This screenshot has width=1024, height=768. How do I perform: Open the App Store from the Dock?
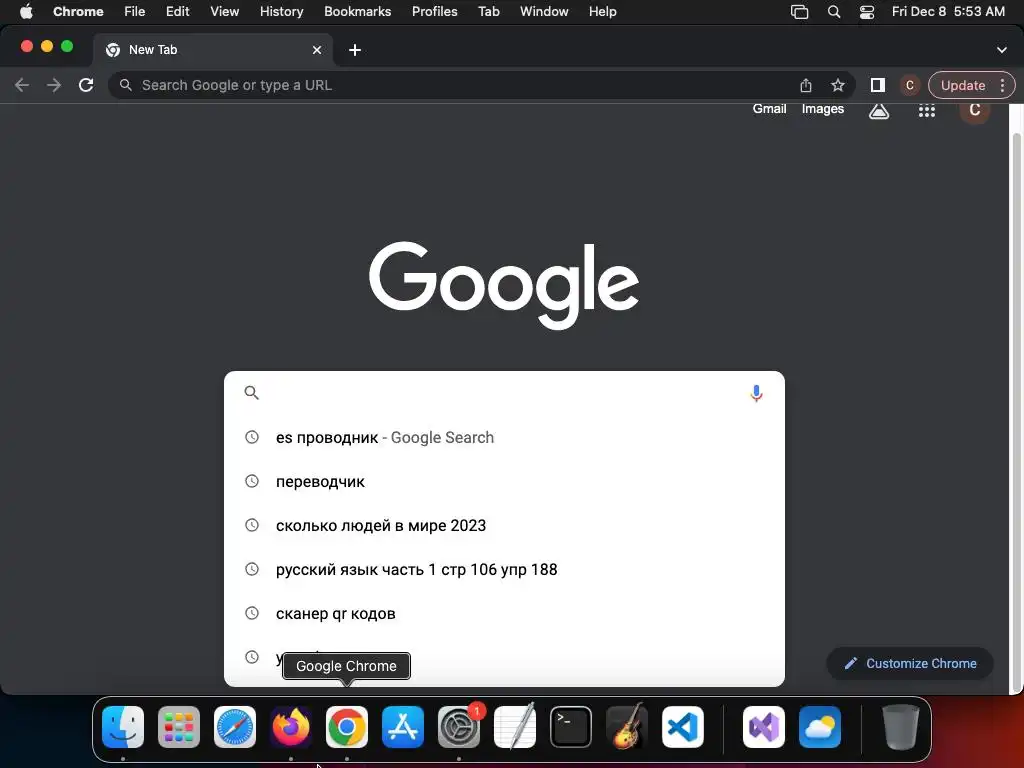[x=403, y=726]
